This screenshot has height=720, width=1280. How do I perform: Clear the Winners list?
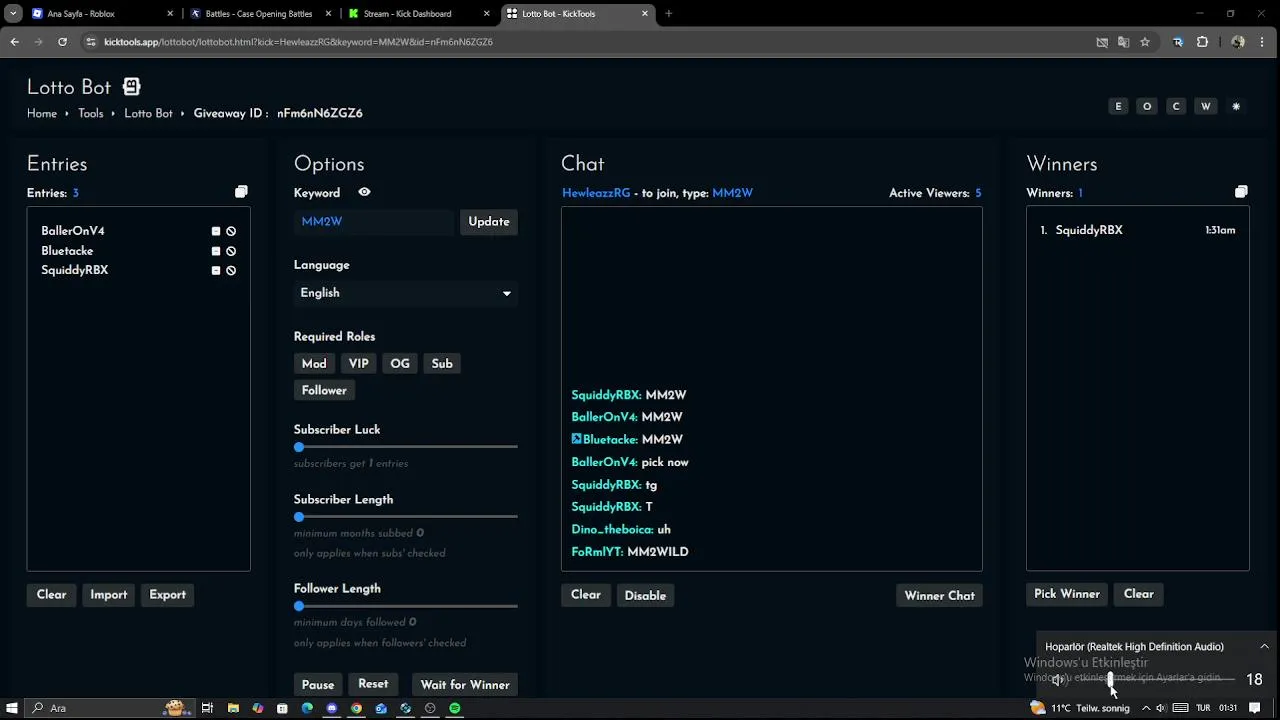(1138, 594)
